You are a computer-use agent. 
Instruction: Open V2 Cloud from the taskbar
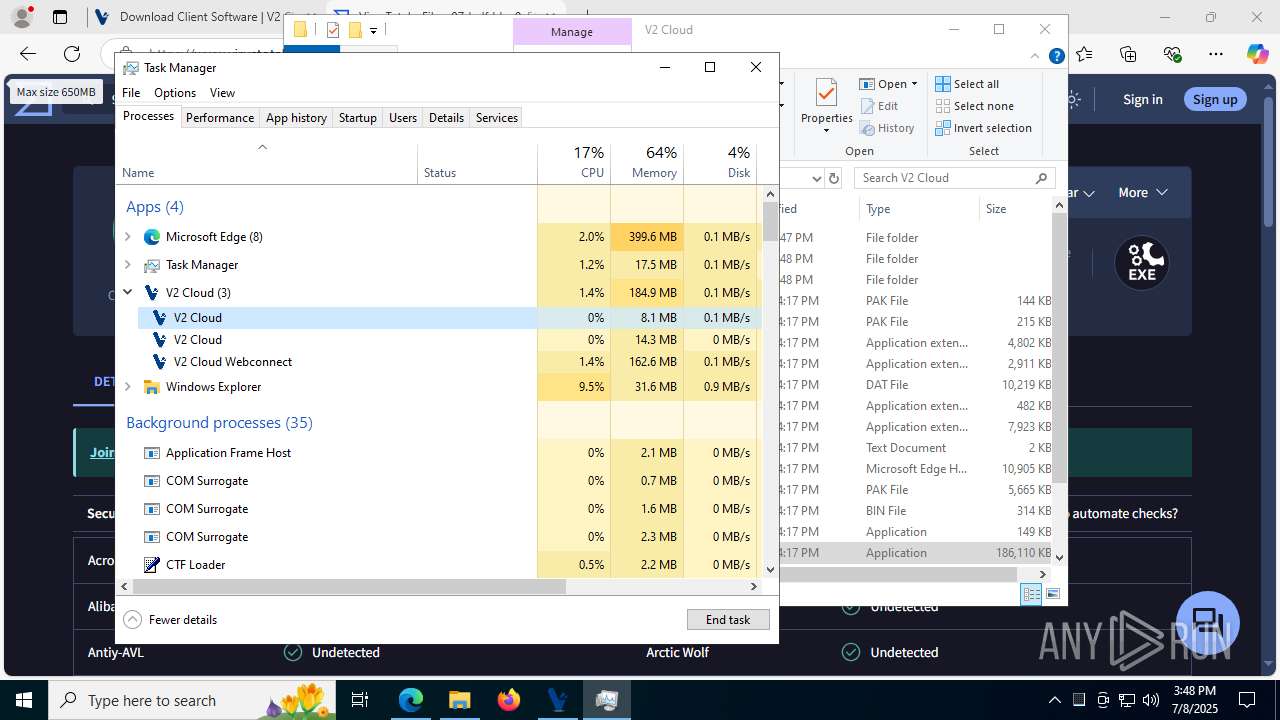[557, 700]
